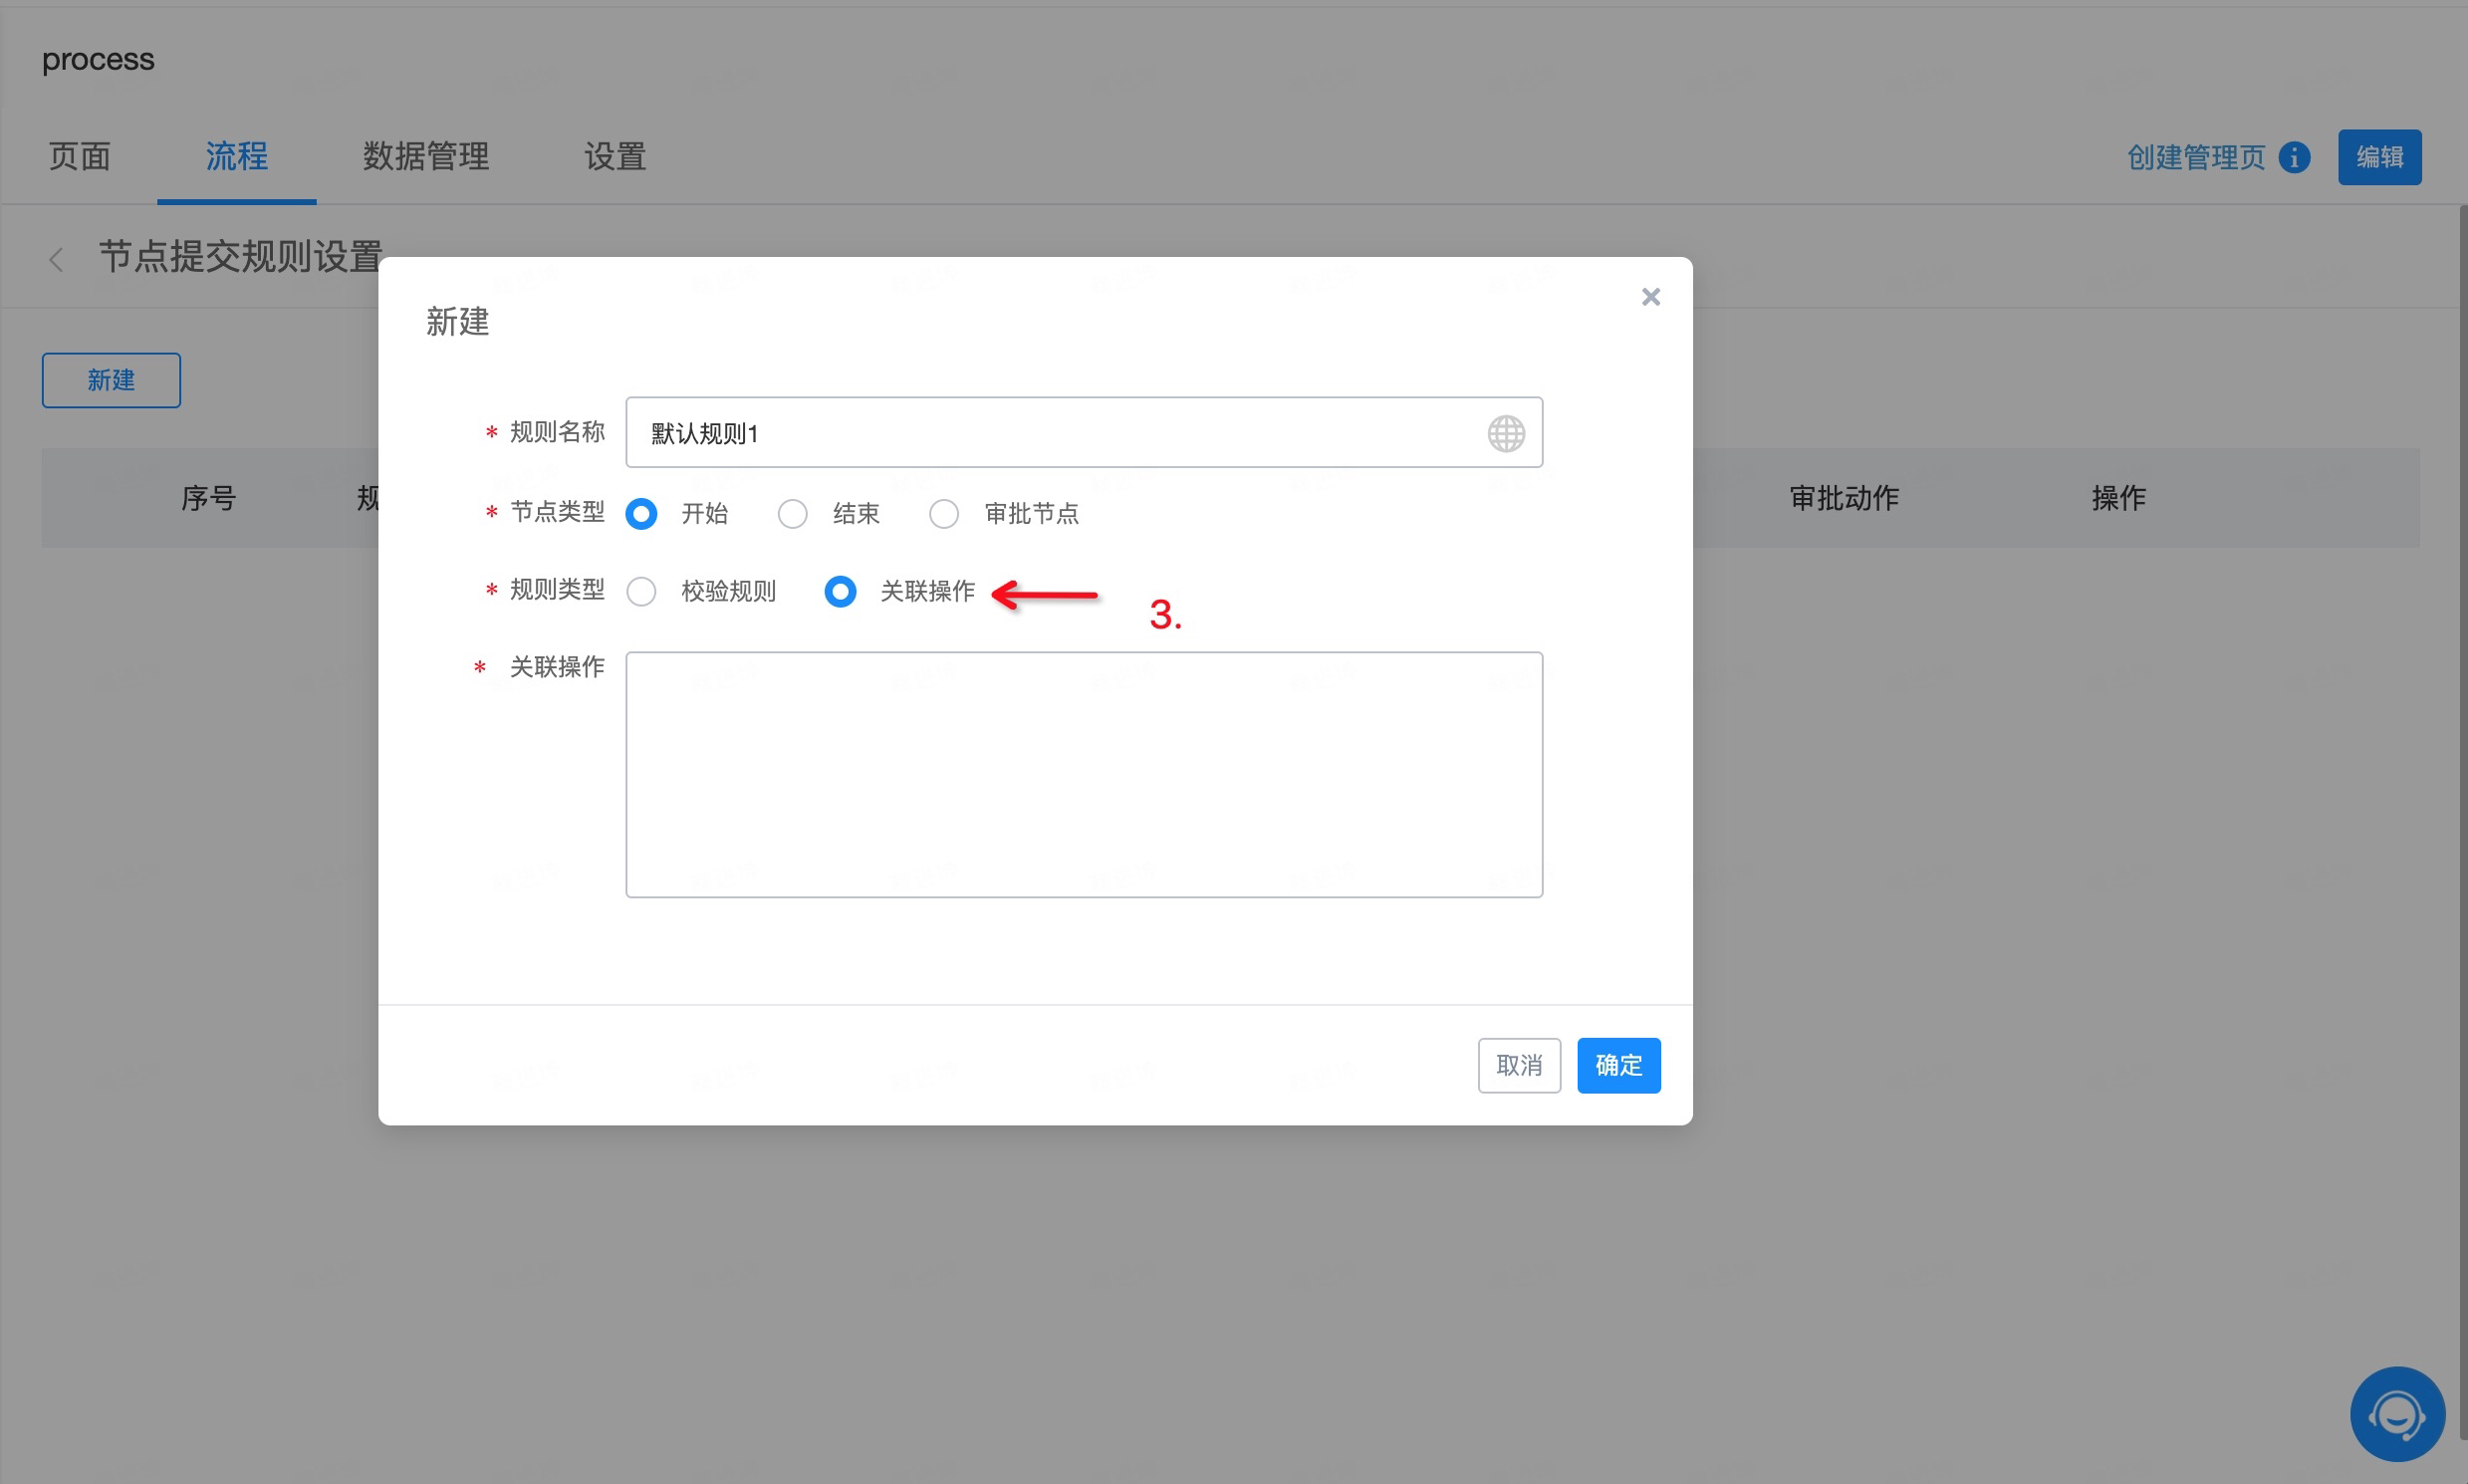Select 校验规则 as the rule type

coord(641,591)
